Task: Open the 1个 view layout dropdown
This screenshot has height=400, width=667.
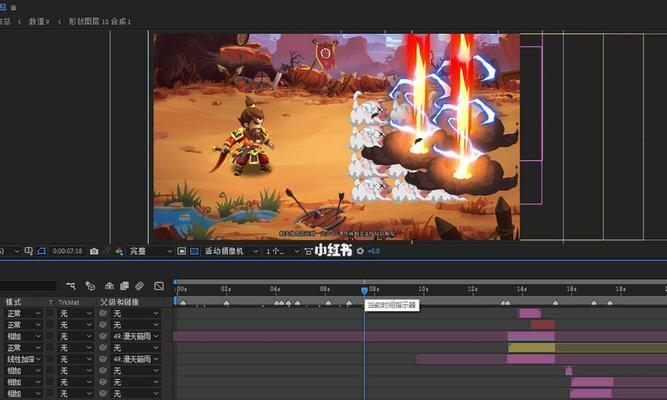Action: 282,251
